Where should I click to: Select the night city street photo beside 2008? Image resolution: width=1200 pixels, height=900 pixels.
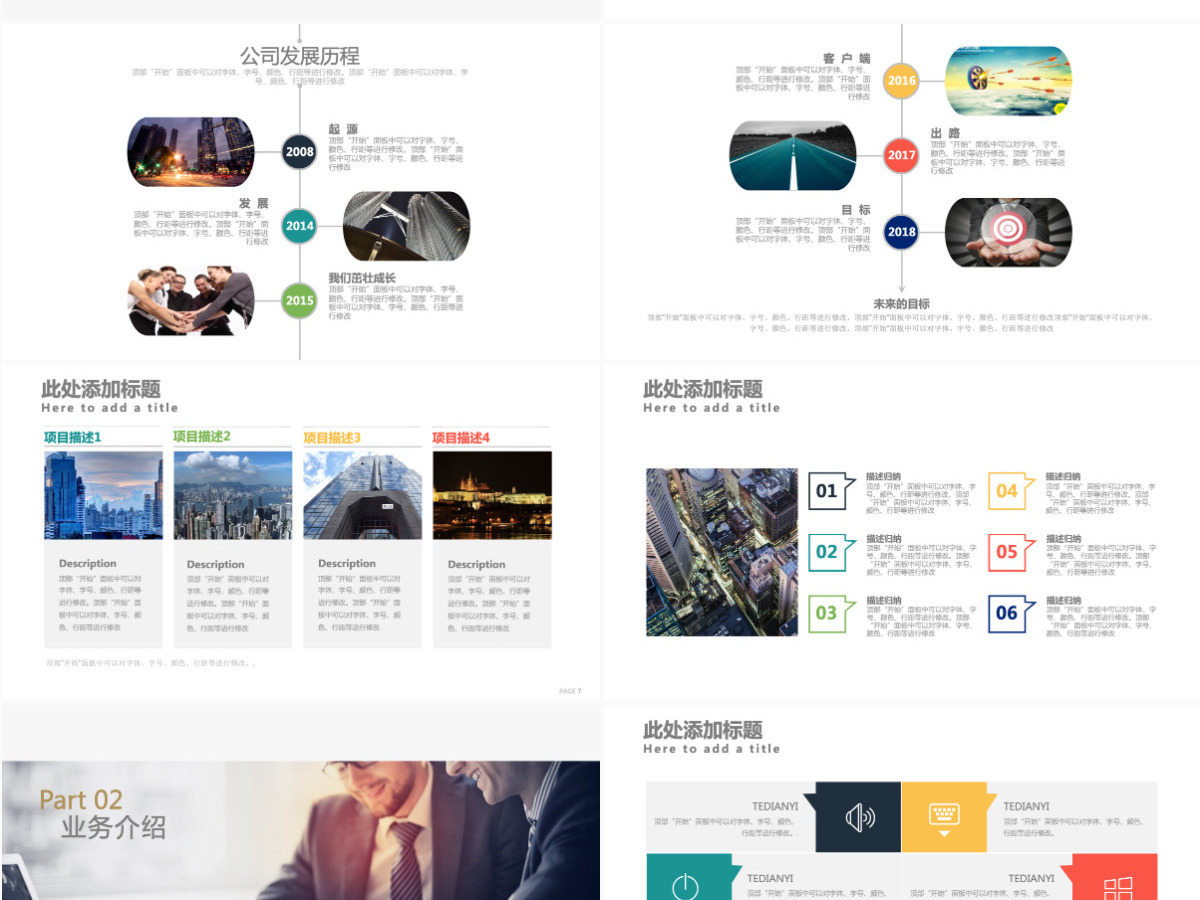191,152
